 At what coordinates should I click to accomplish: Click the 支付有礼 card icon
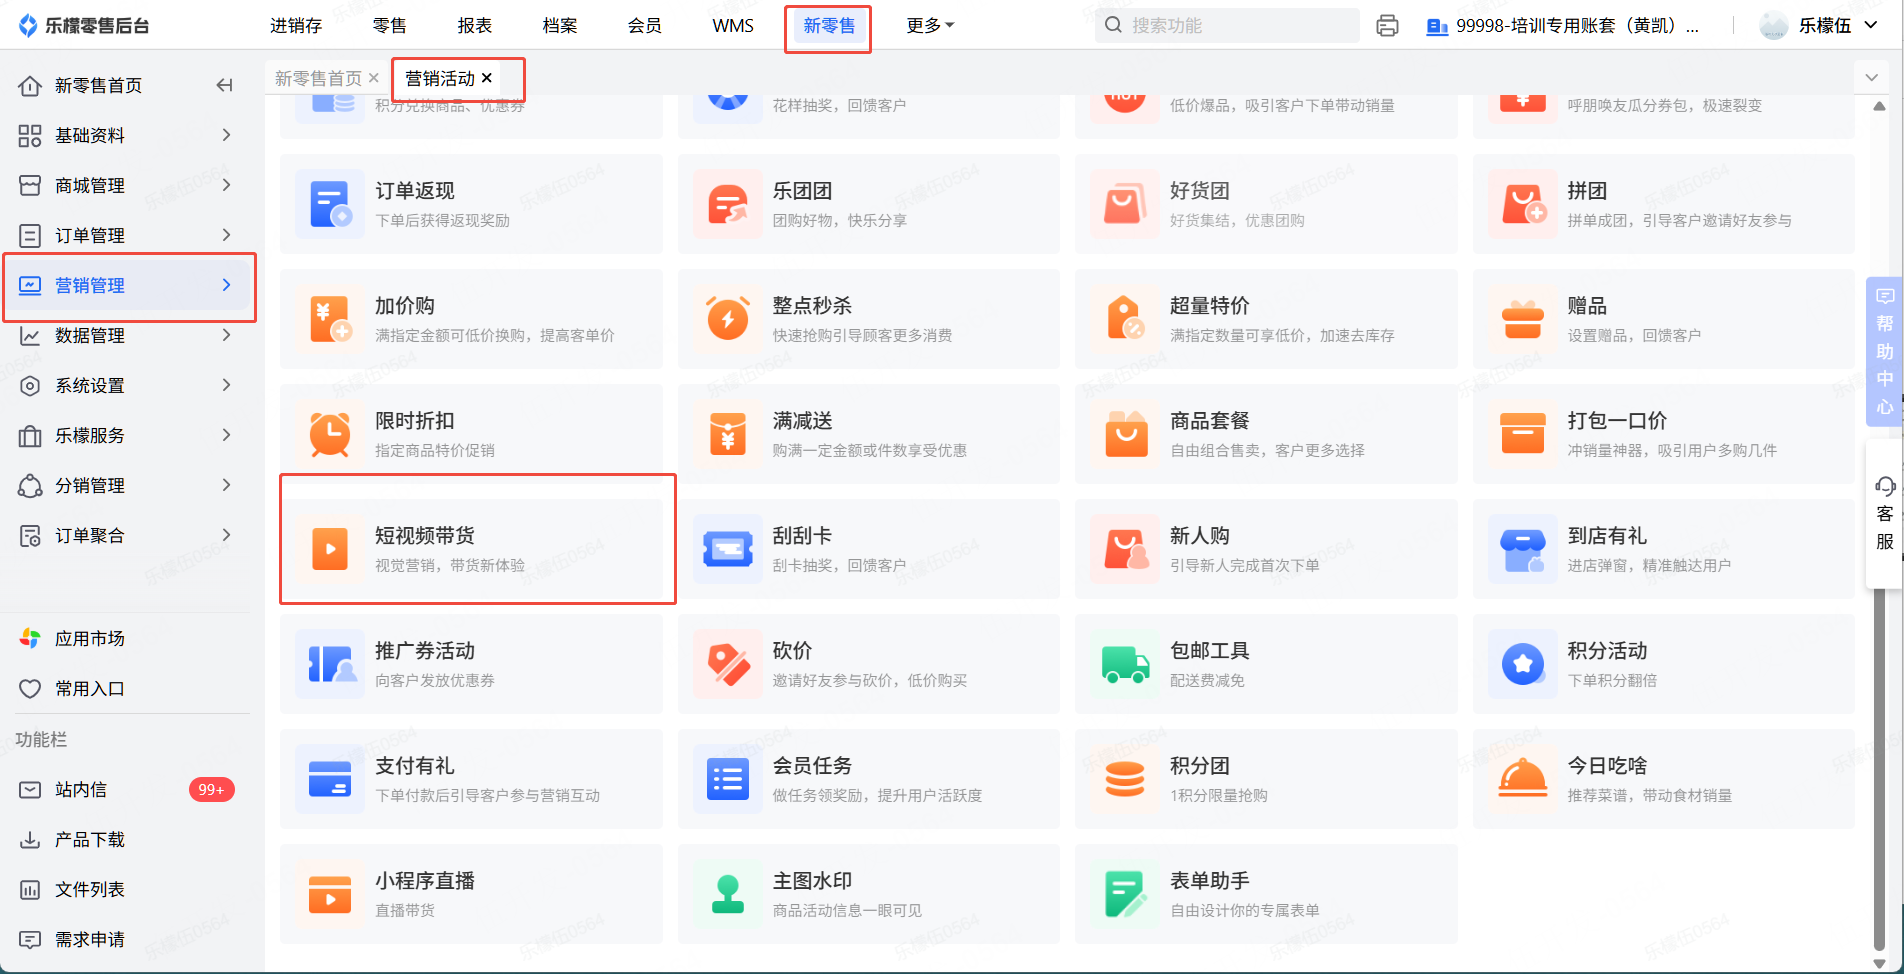tap(329, 779)
